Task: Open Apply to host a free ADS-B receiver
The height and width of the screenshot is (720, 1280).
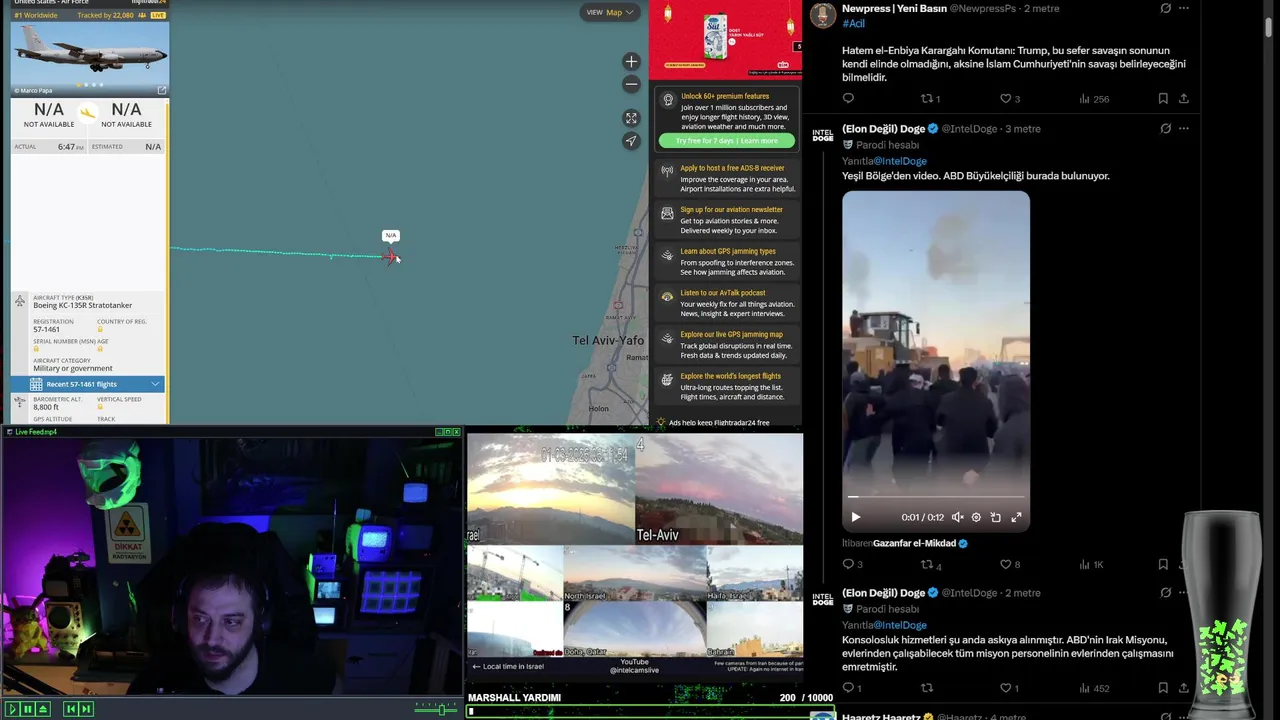Action: (x=728, y=178)
